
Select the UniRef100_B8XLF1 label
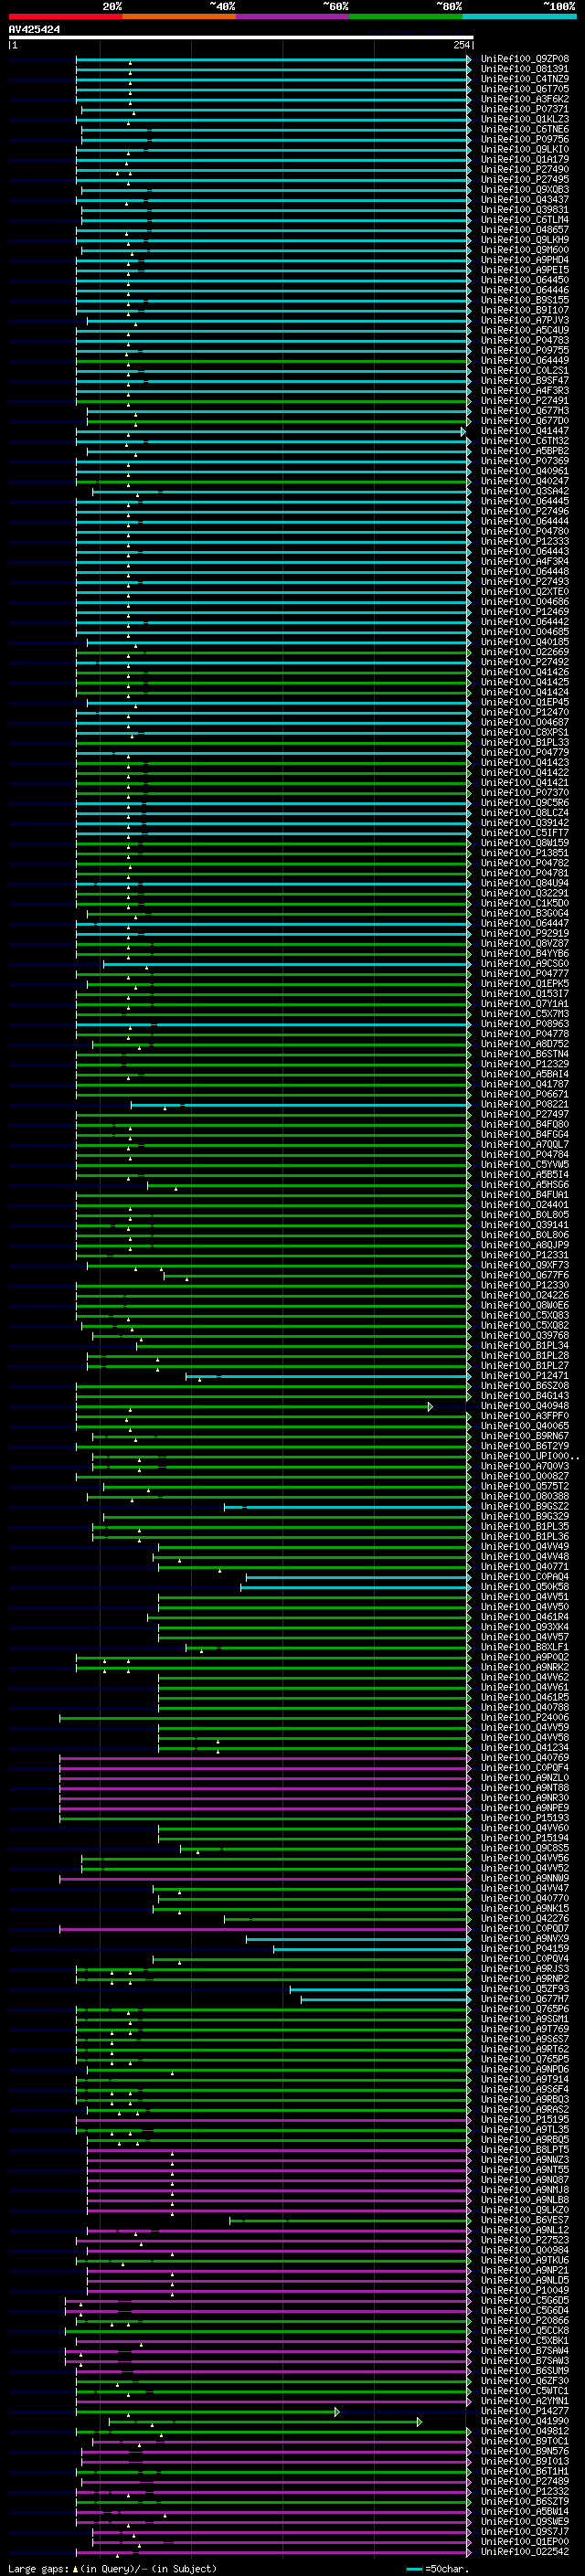tap(525, 1647)
